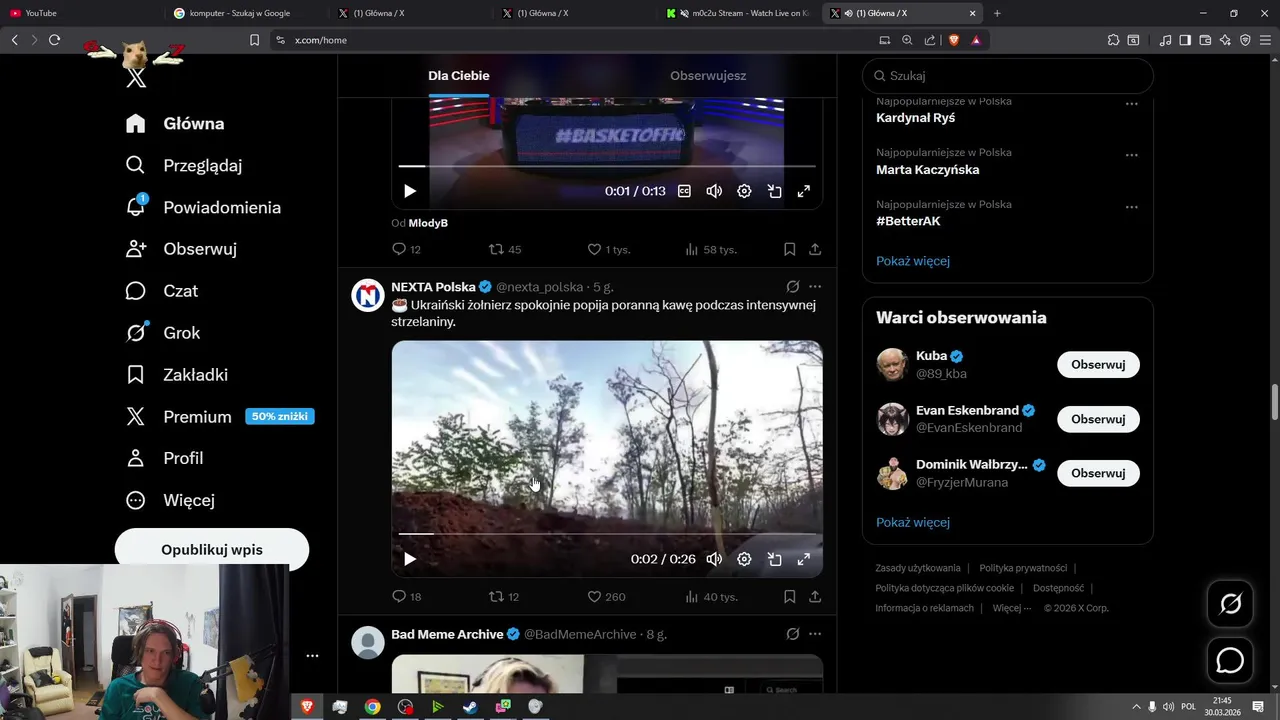
Task: Open more options for the Marta Kaczyńska trend
Action: click(x=1132, y=156)
